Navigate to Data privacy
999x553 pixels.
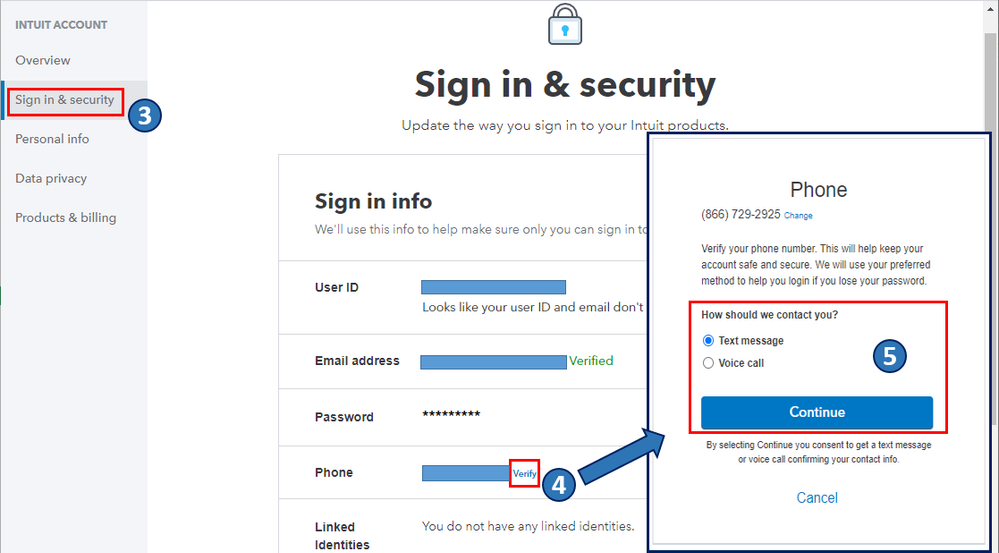(x=51, y=178)
